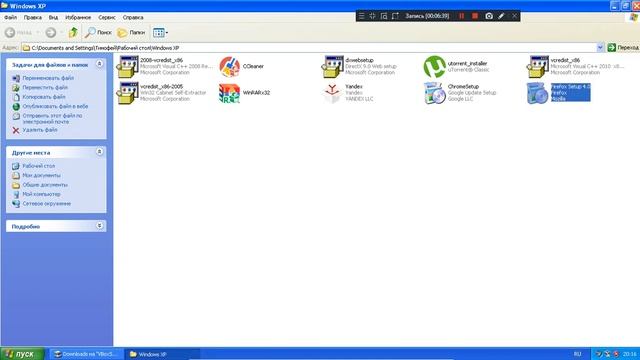Open the Правка menu
Screen dimensions: 640x360
pyautogui.click(x=33, y=17)
